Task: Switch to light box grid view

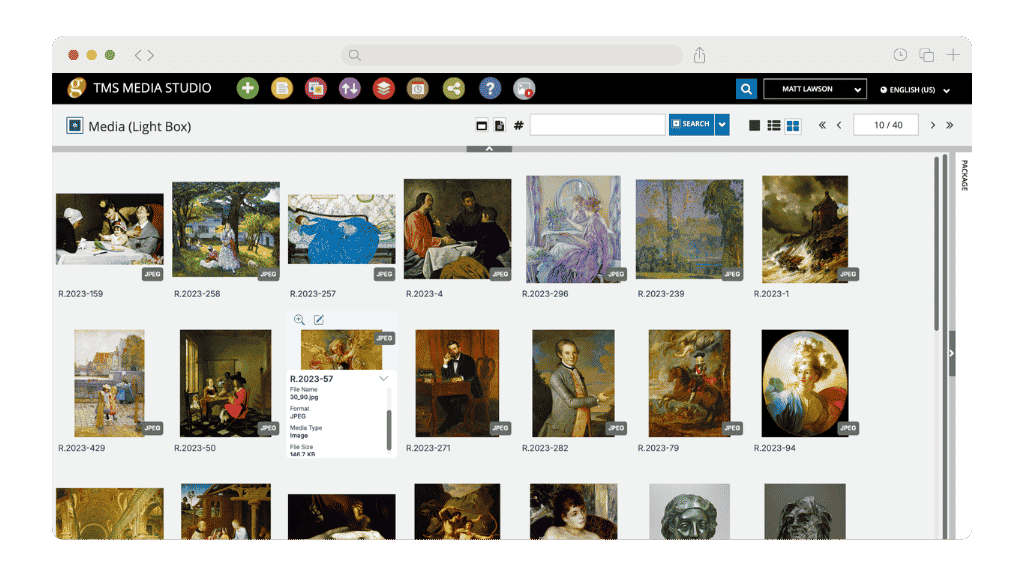Action: point(793,125)
